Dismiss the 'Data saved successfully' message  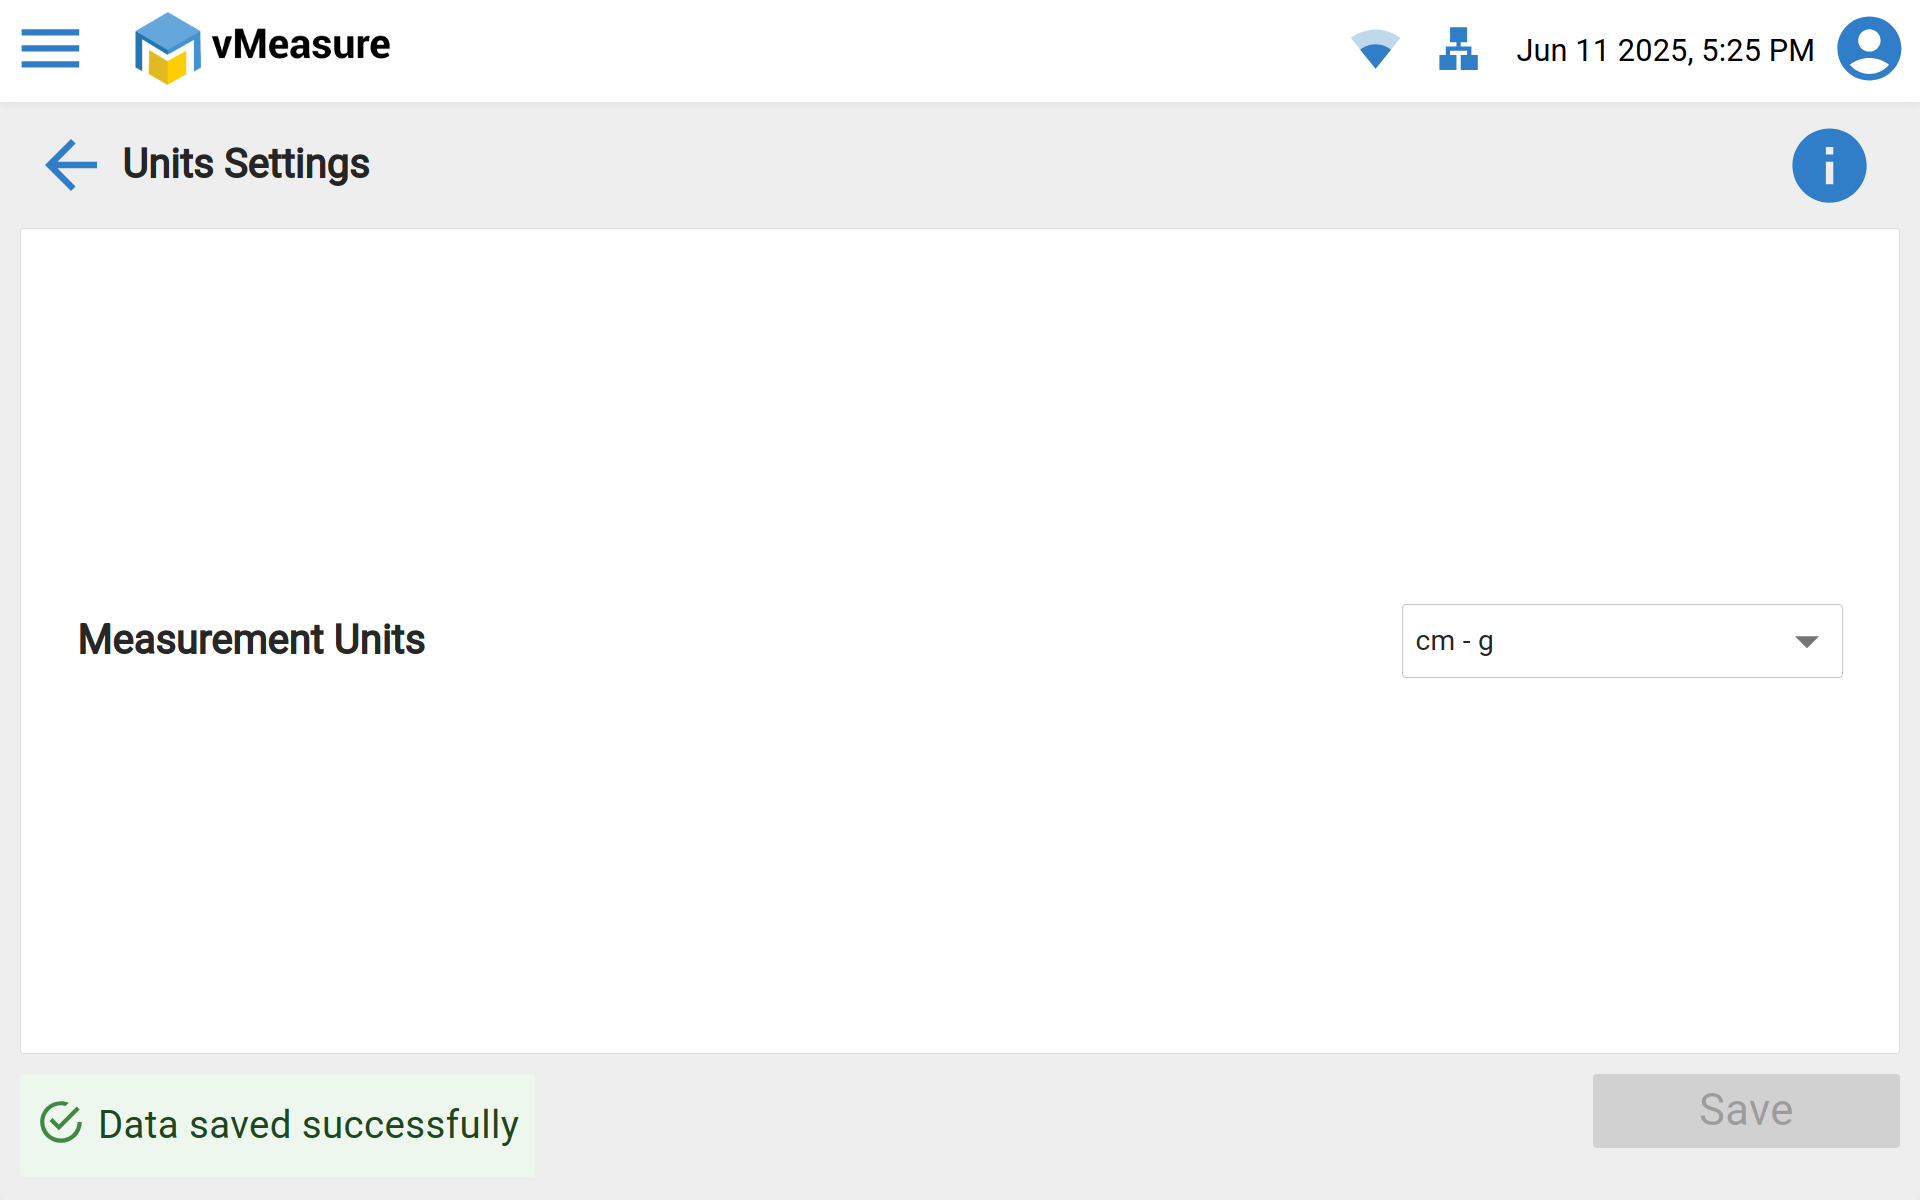[308, 1125]
